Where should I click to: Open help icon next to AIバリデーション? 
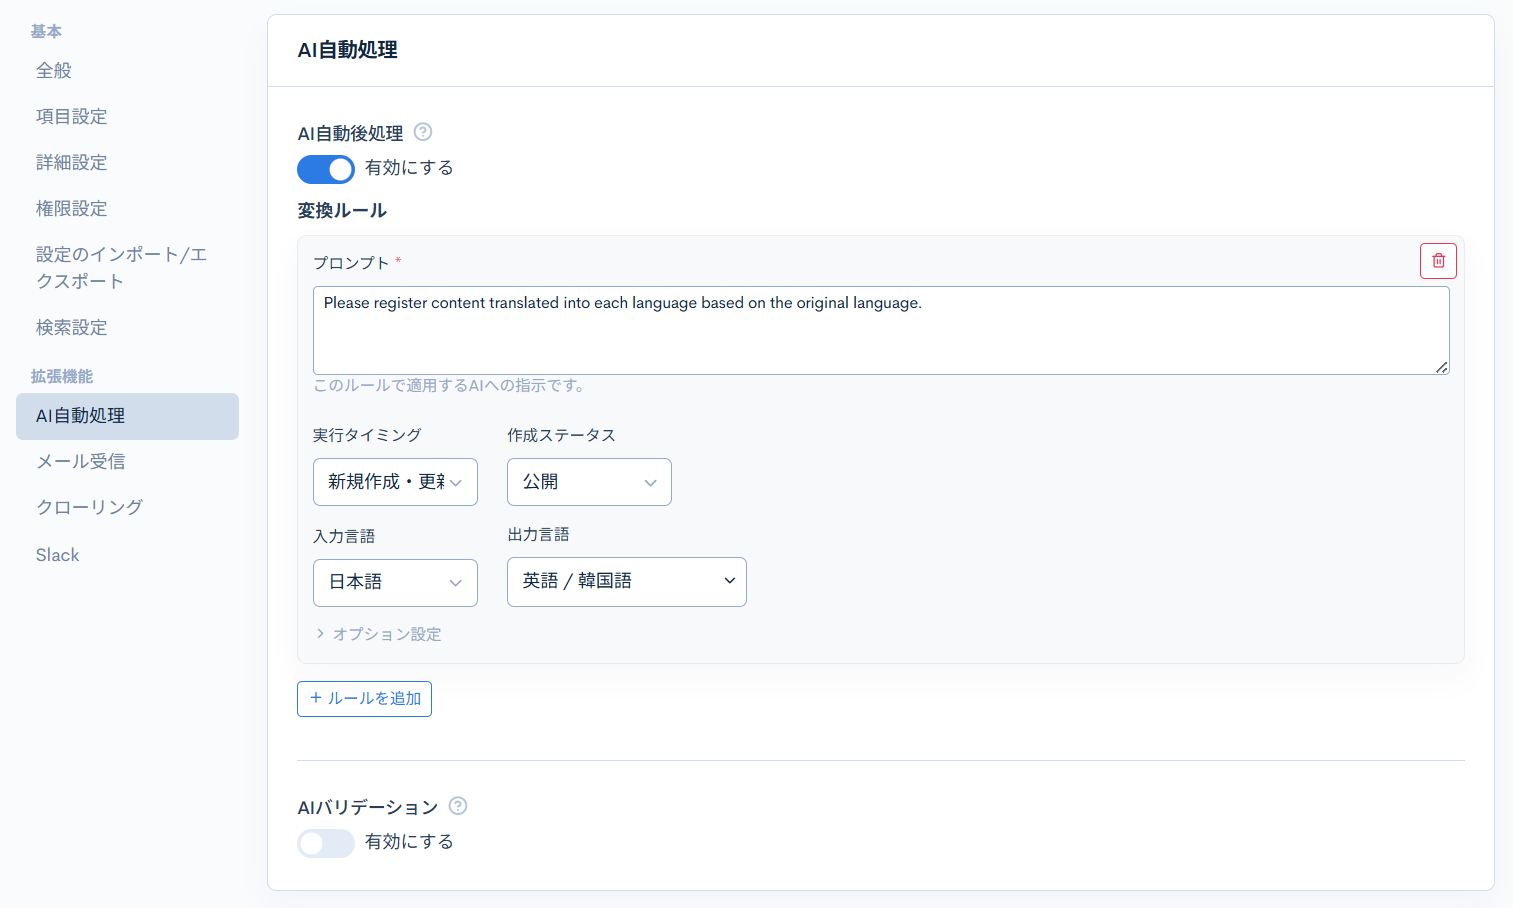458,806
